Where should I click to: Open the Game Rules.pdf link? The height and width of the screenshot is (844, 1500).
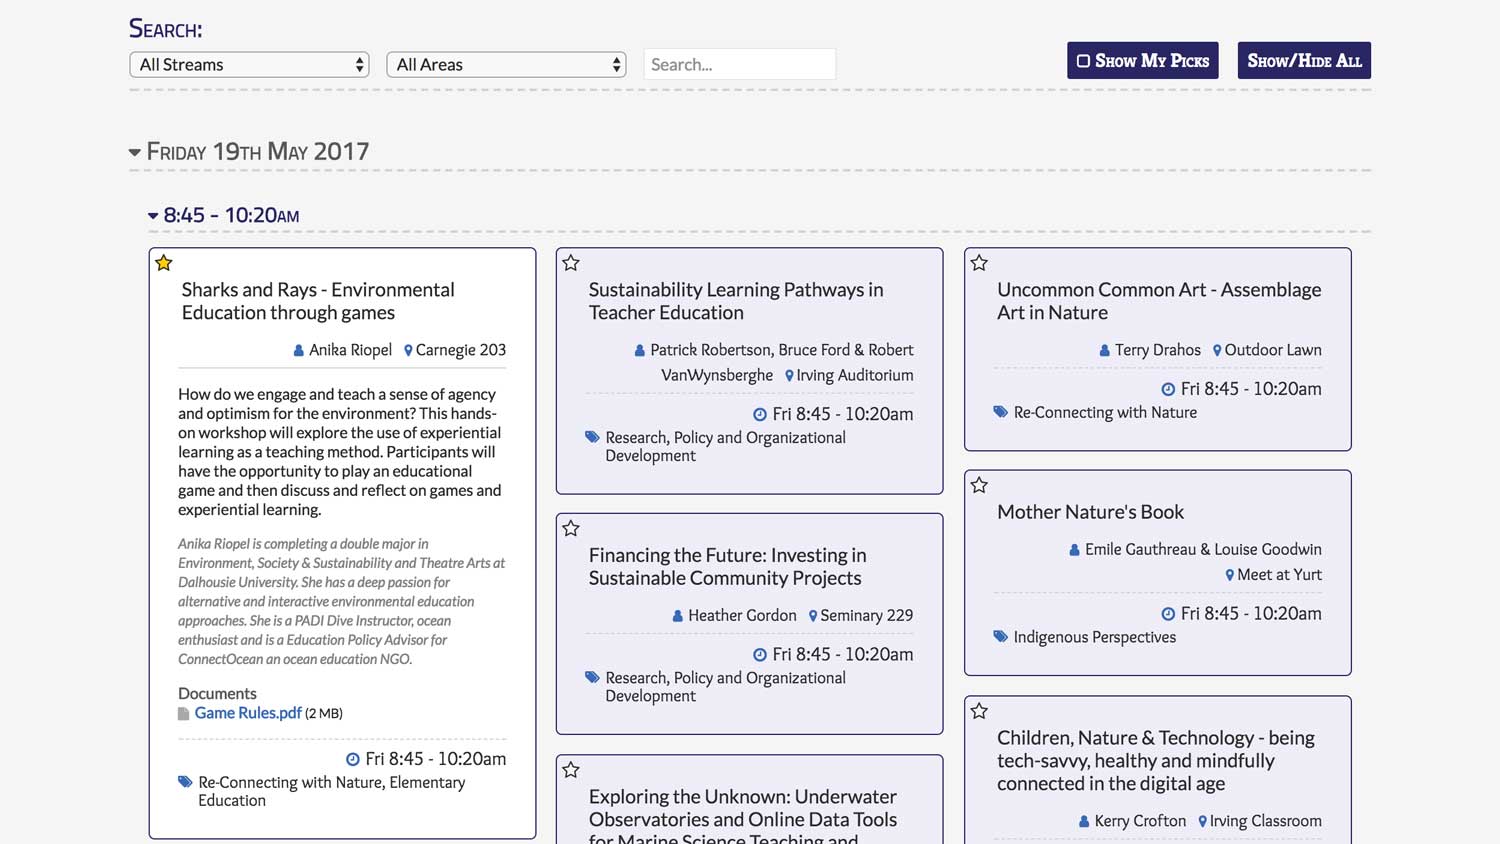point(248,713)
